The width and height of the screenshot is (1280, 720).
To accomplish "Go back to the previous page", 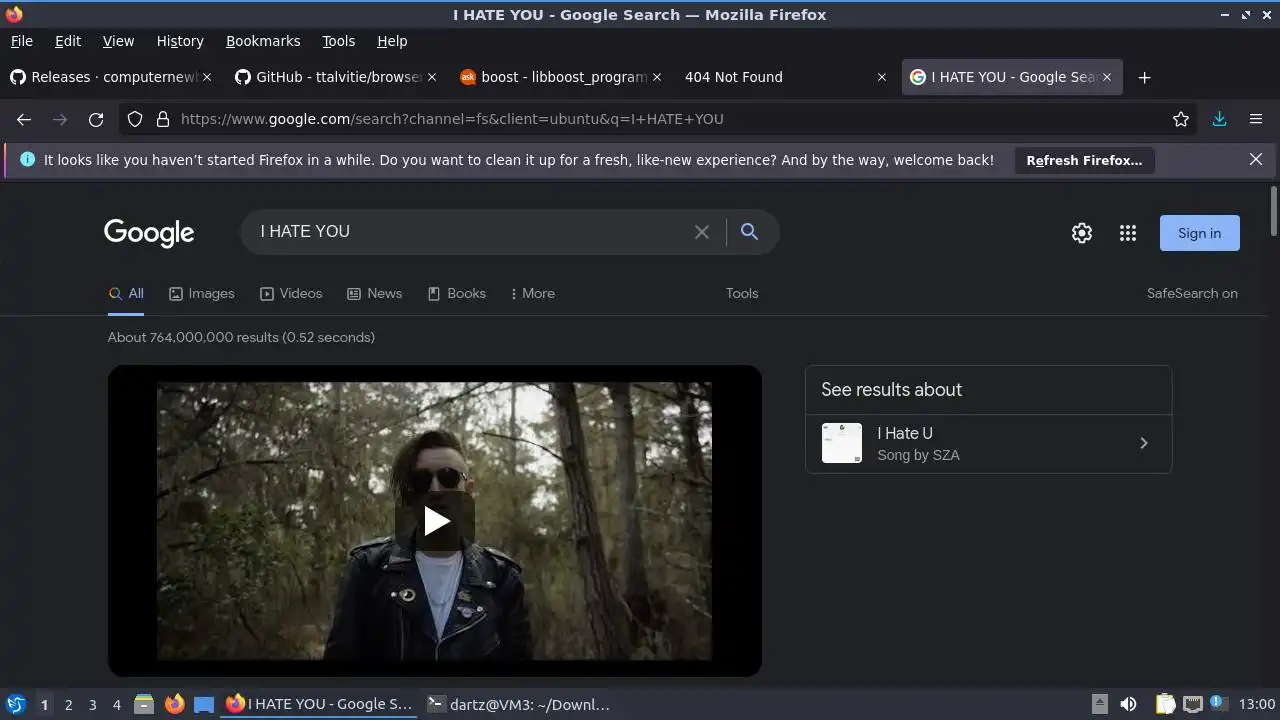I will tap(24, 119).
